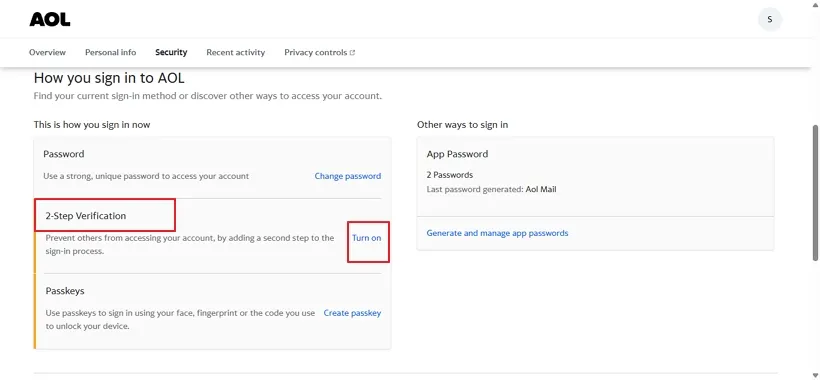Viewport: 820px width, 380px height.
Task: Click the 'Password' section title
Action: (x=64, y=154)
